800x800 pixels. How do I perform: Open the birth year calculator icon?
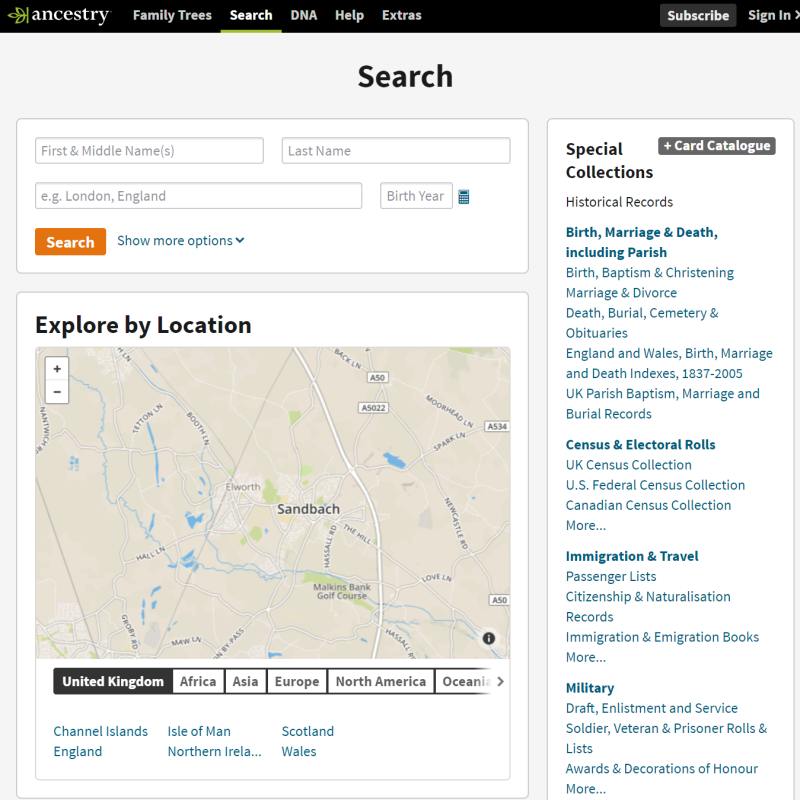463,196
